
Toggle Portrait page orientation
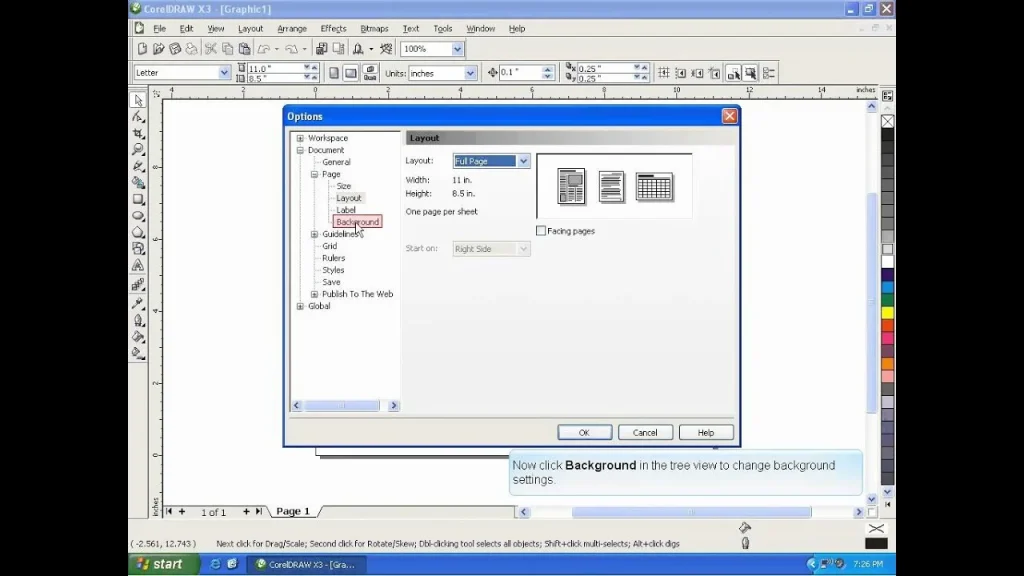(x=334, y=73)
